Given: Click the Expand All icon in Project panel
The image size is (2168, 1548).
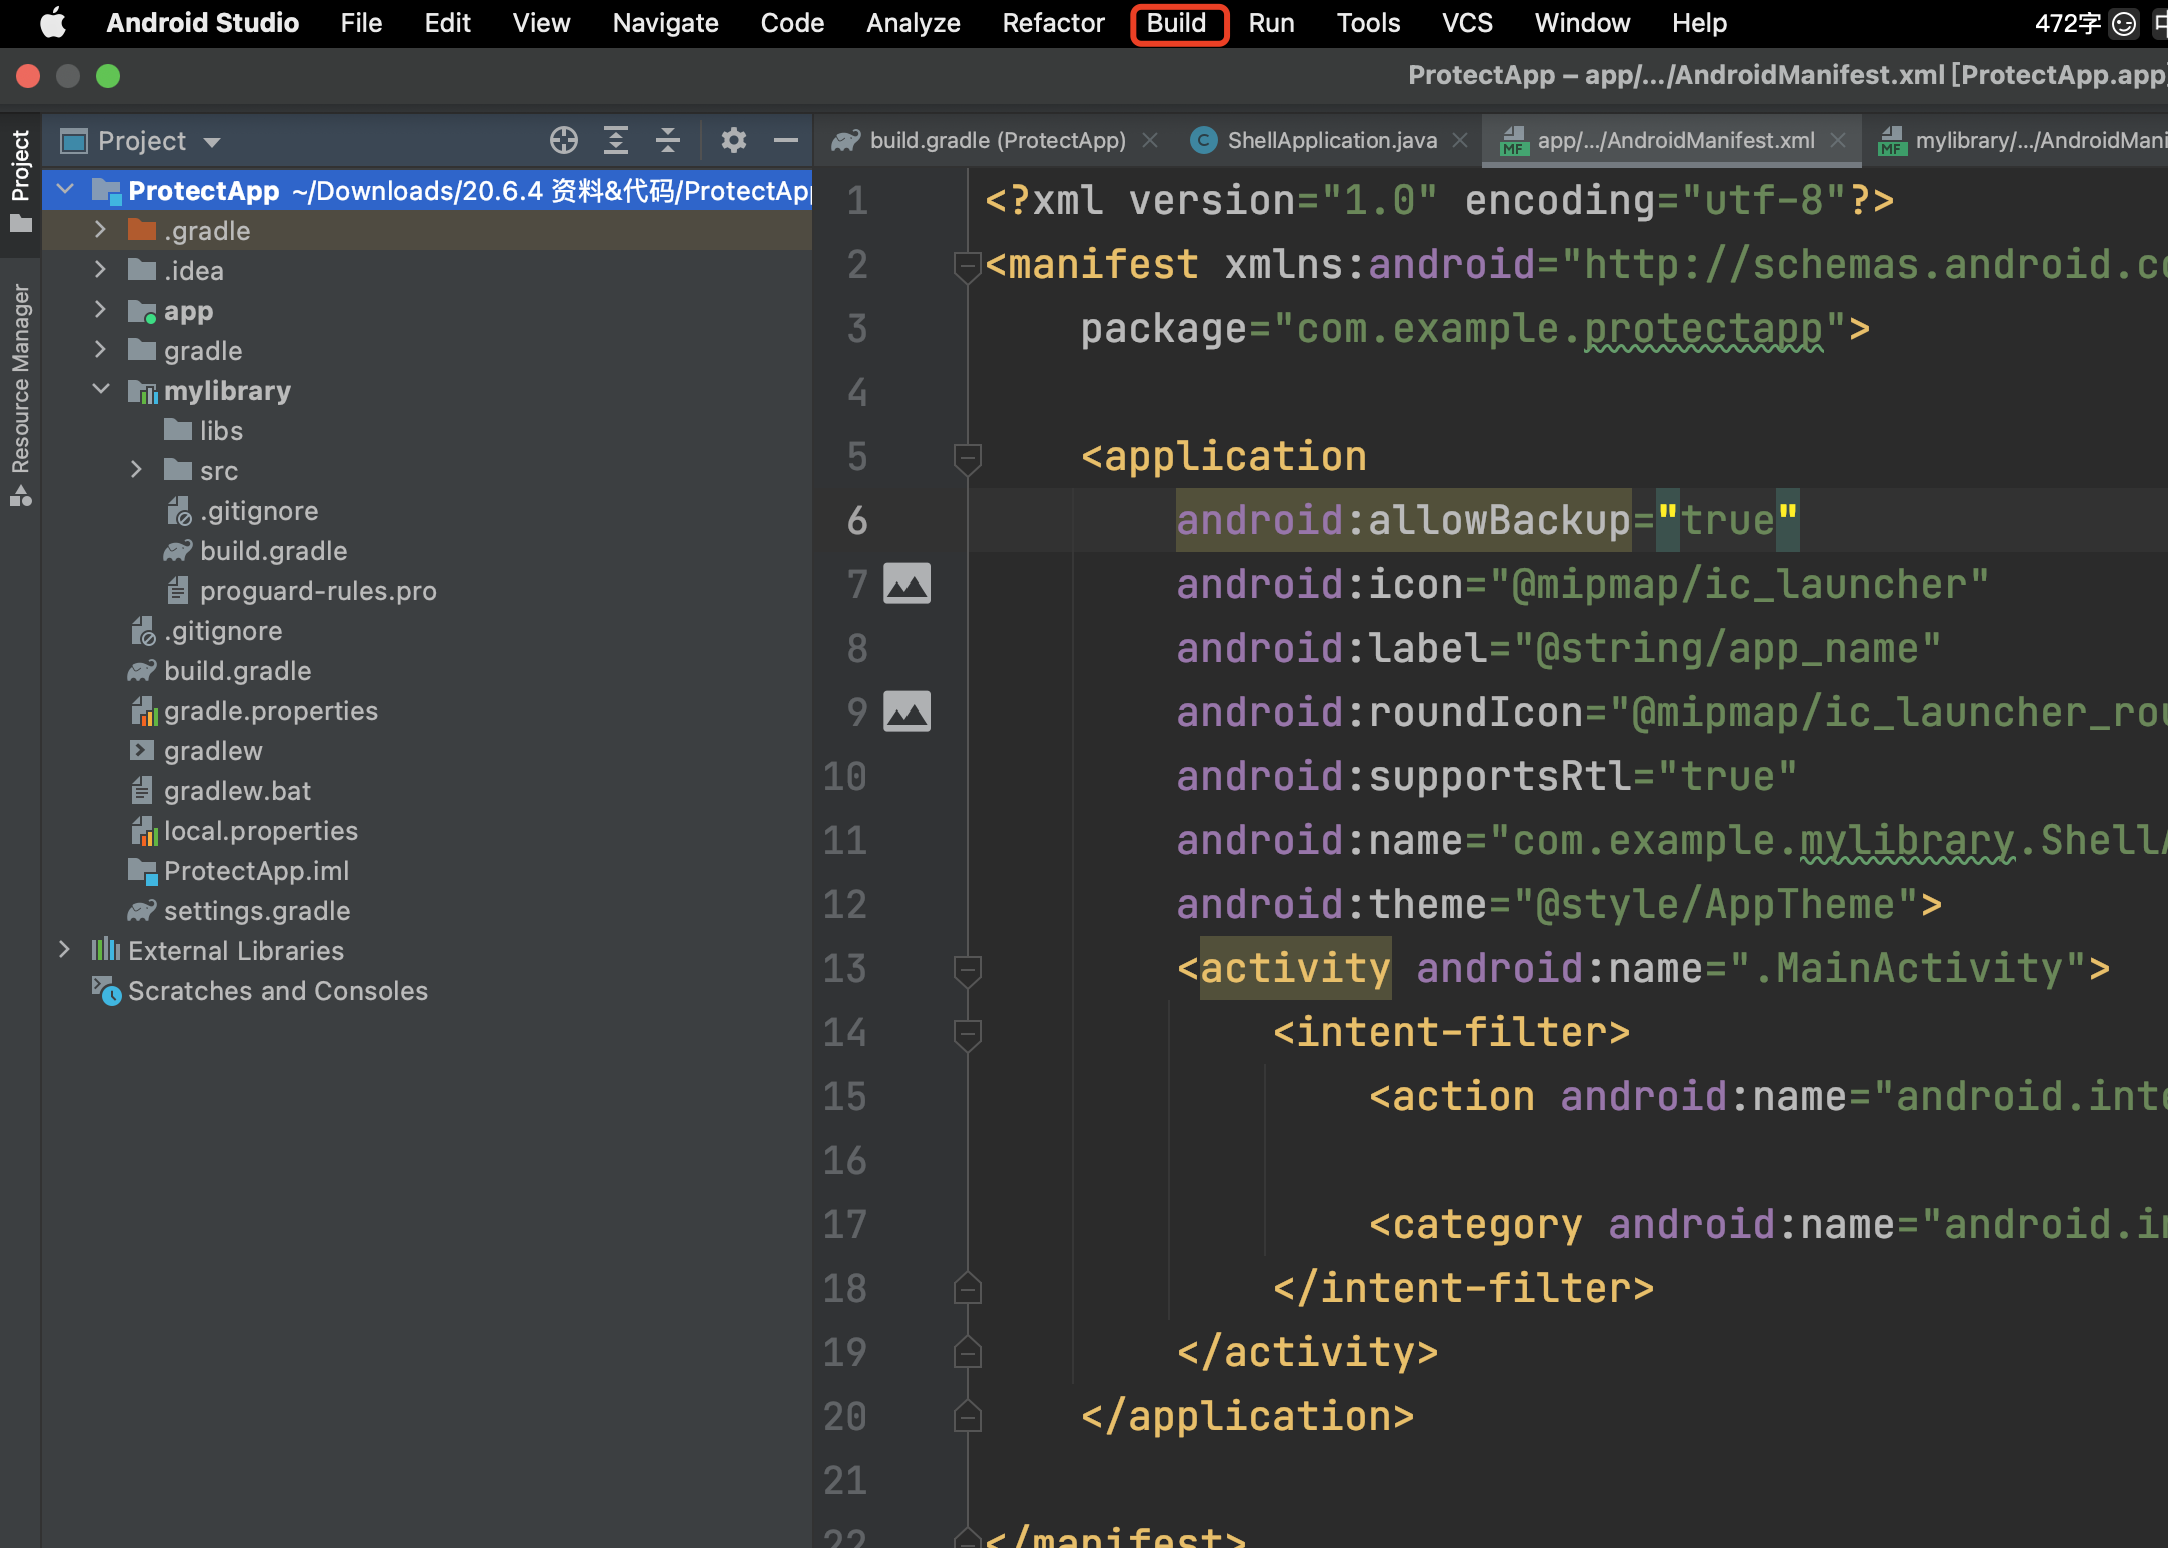Looking at the screenshot, I should [x=616, y=141].
